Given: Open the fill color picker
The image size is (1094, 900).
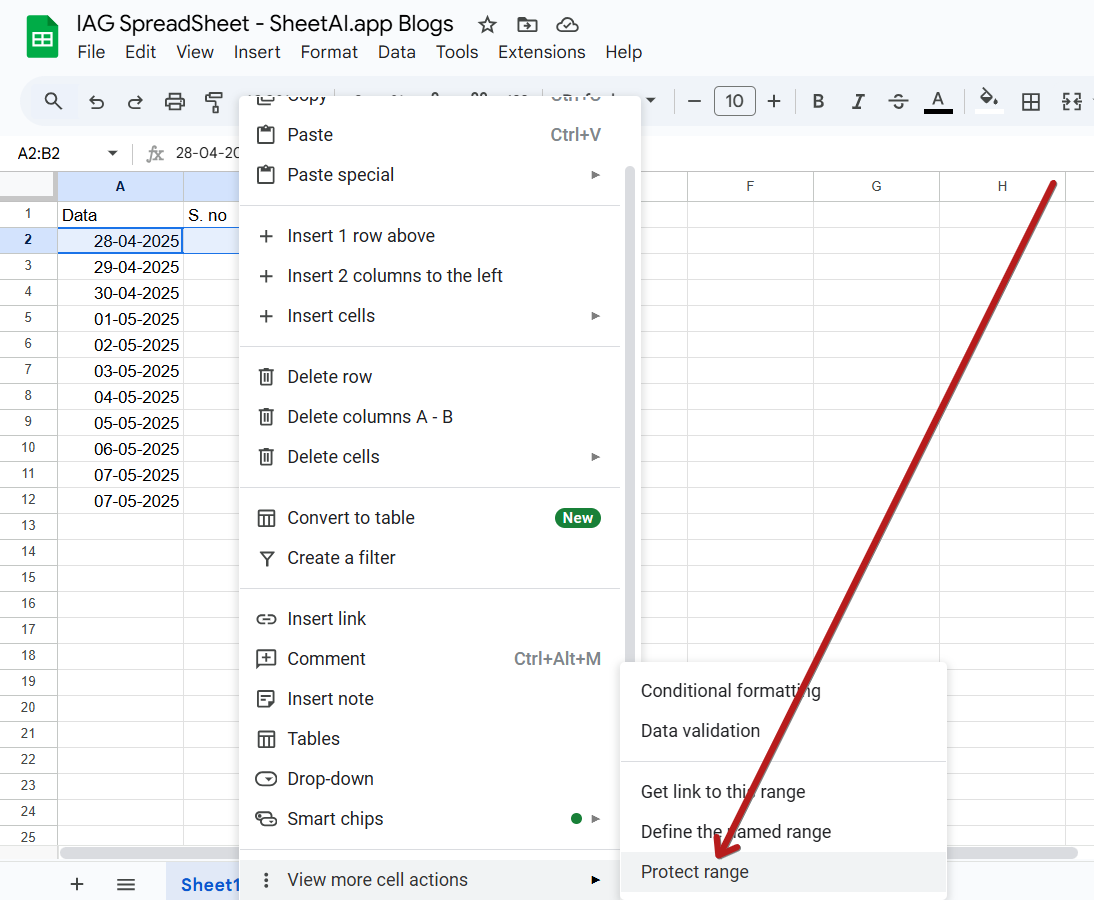Looking at the screenshot, I should (989, 100).
